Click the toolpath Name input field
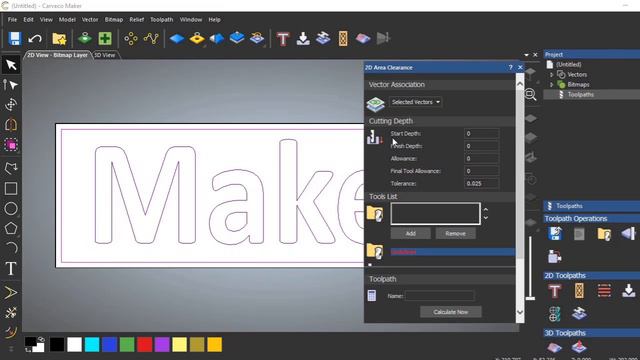The width and height of the screenshot is (640, 360). pos(440,296)
